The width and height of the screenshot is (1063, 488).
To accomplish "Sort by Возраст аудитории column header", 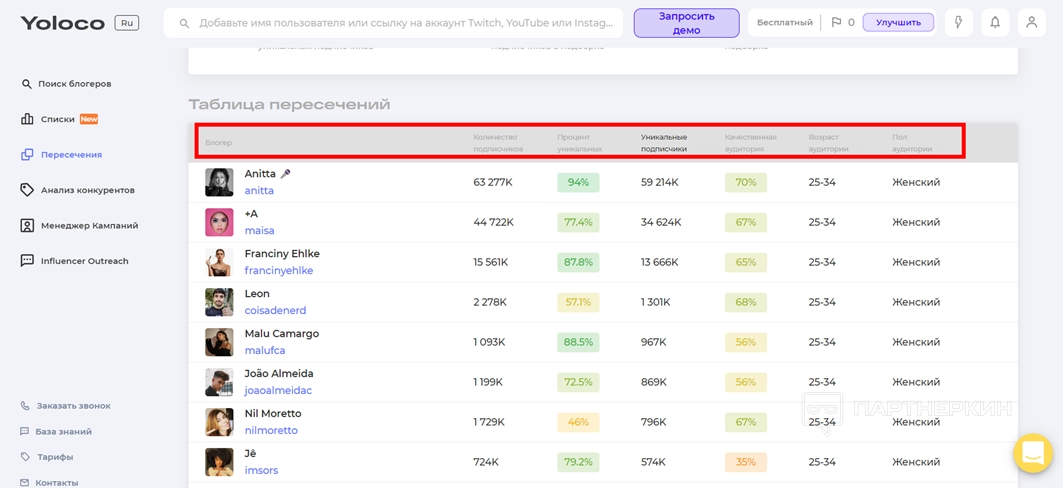I will click(x=828, y=142).
